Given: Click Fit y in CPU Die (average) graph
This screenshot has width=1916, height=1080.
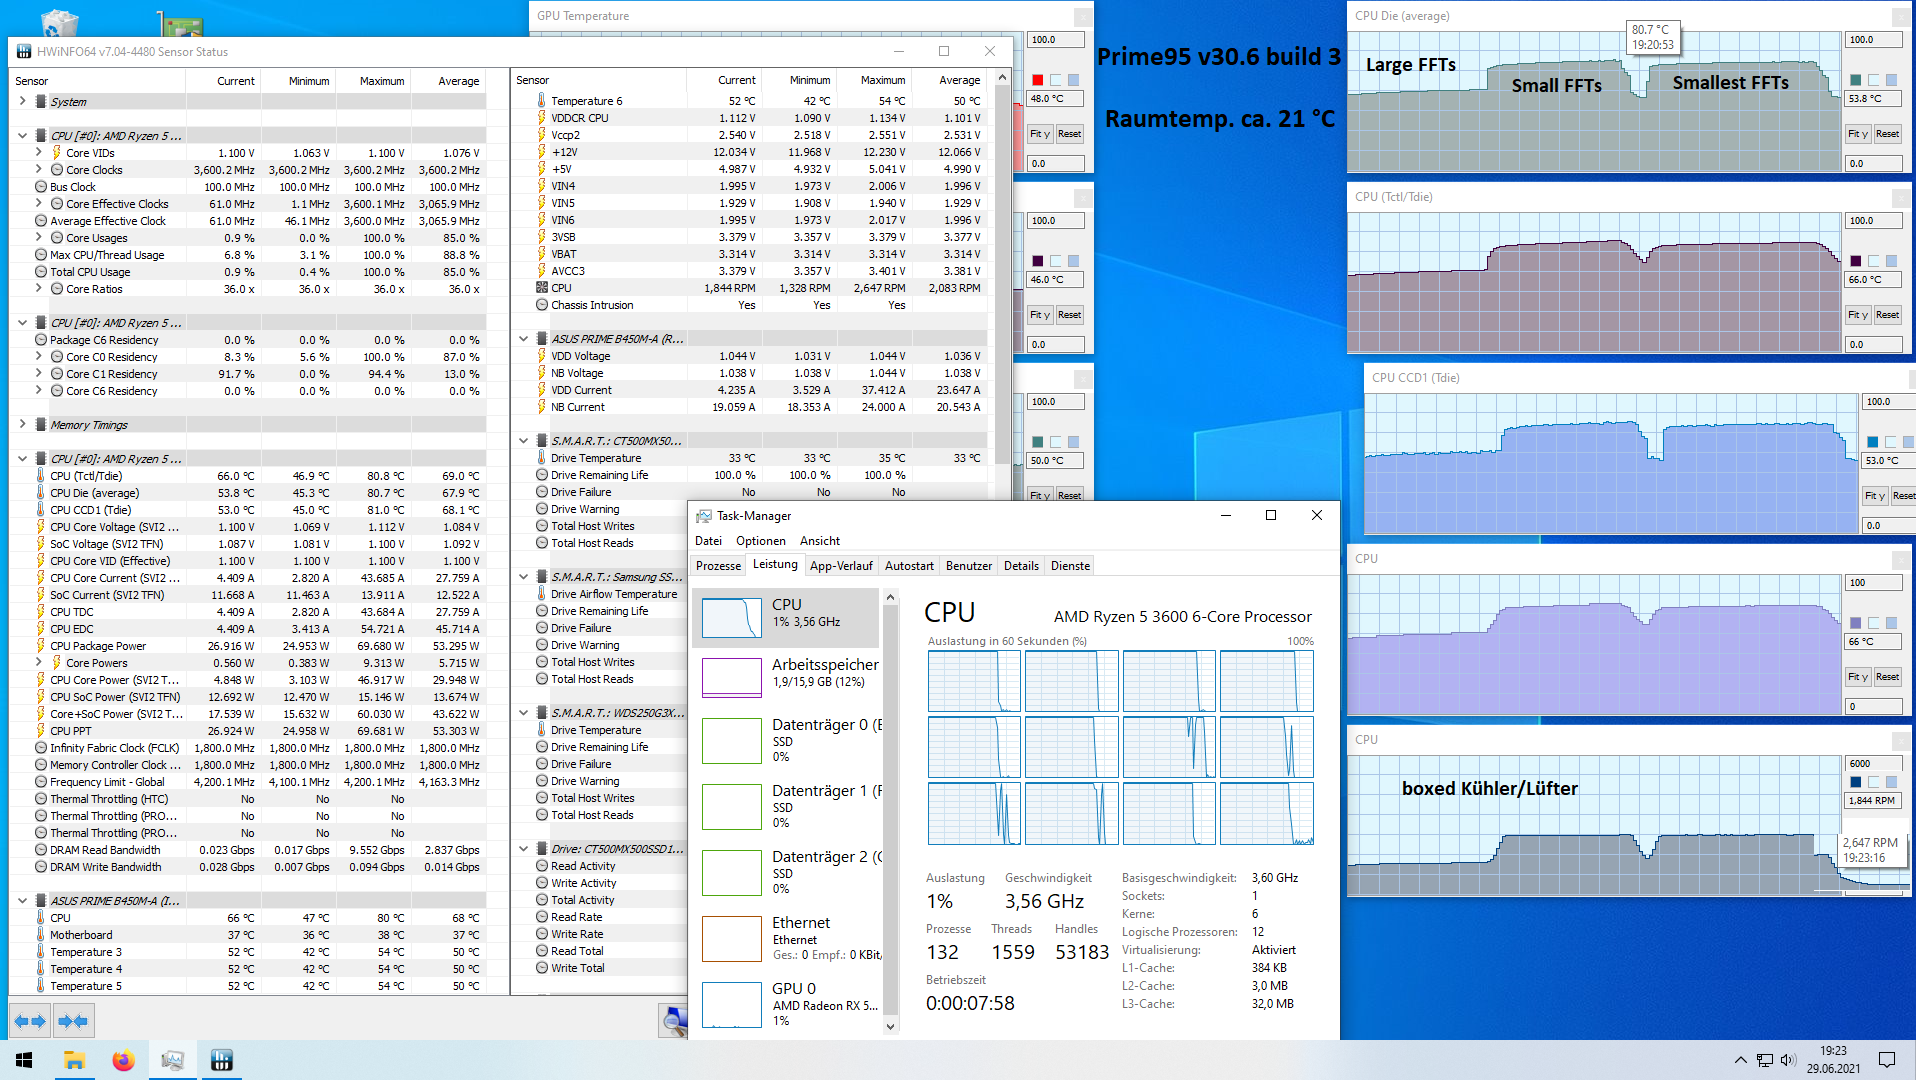Looking at the screenshot, I should tap(1858, 134).
